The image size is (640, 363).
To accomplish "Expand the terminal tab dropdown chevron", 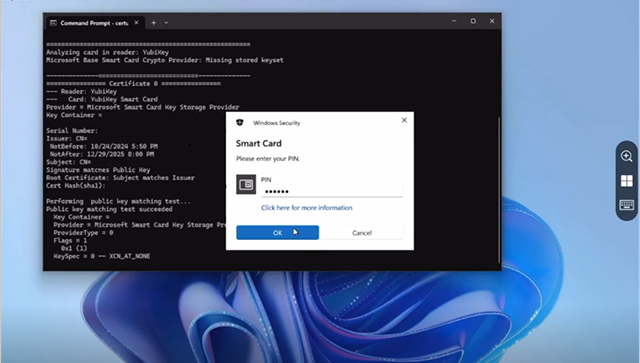I will tap(166, 23).
